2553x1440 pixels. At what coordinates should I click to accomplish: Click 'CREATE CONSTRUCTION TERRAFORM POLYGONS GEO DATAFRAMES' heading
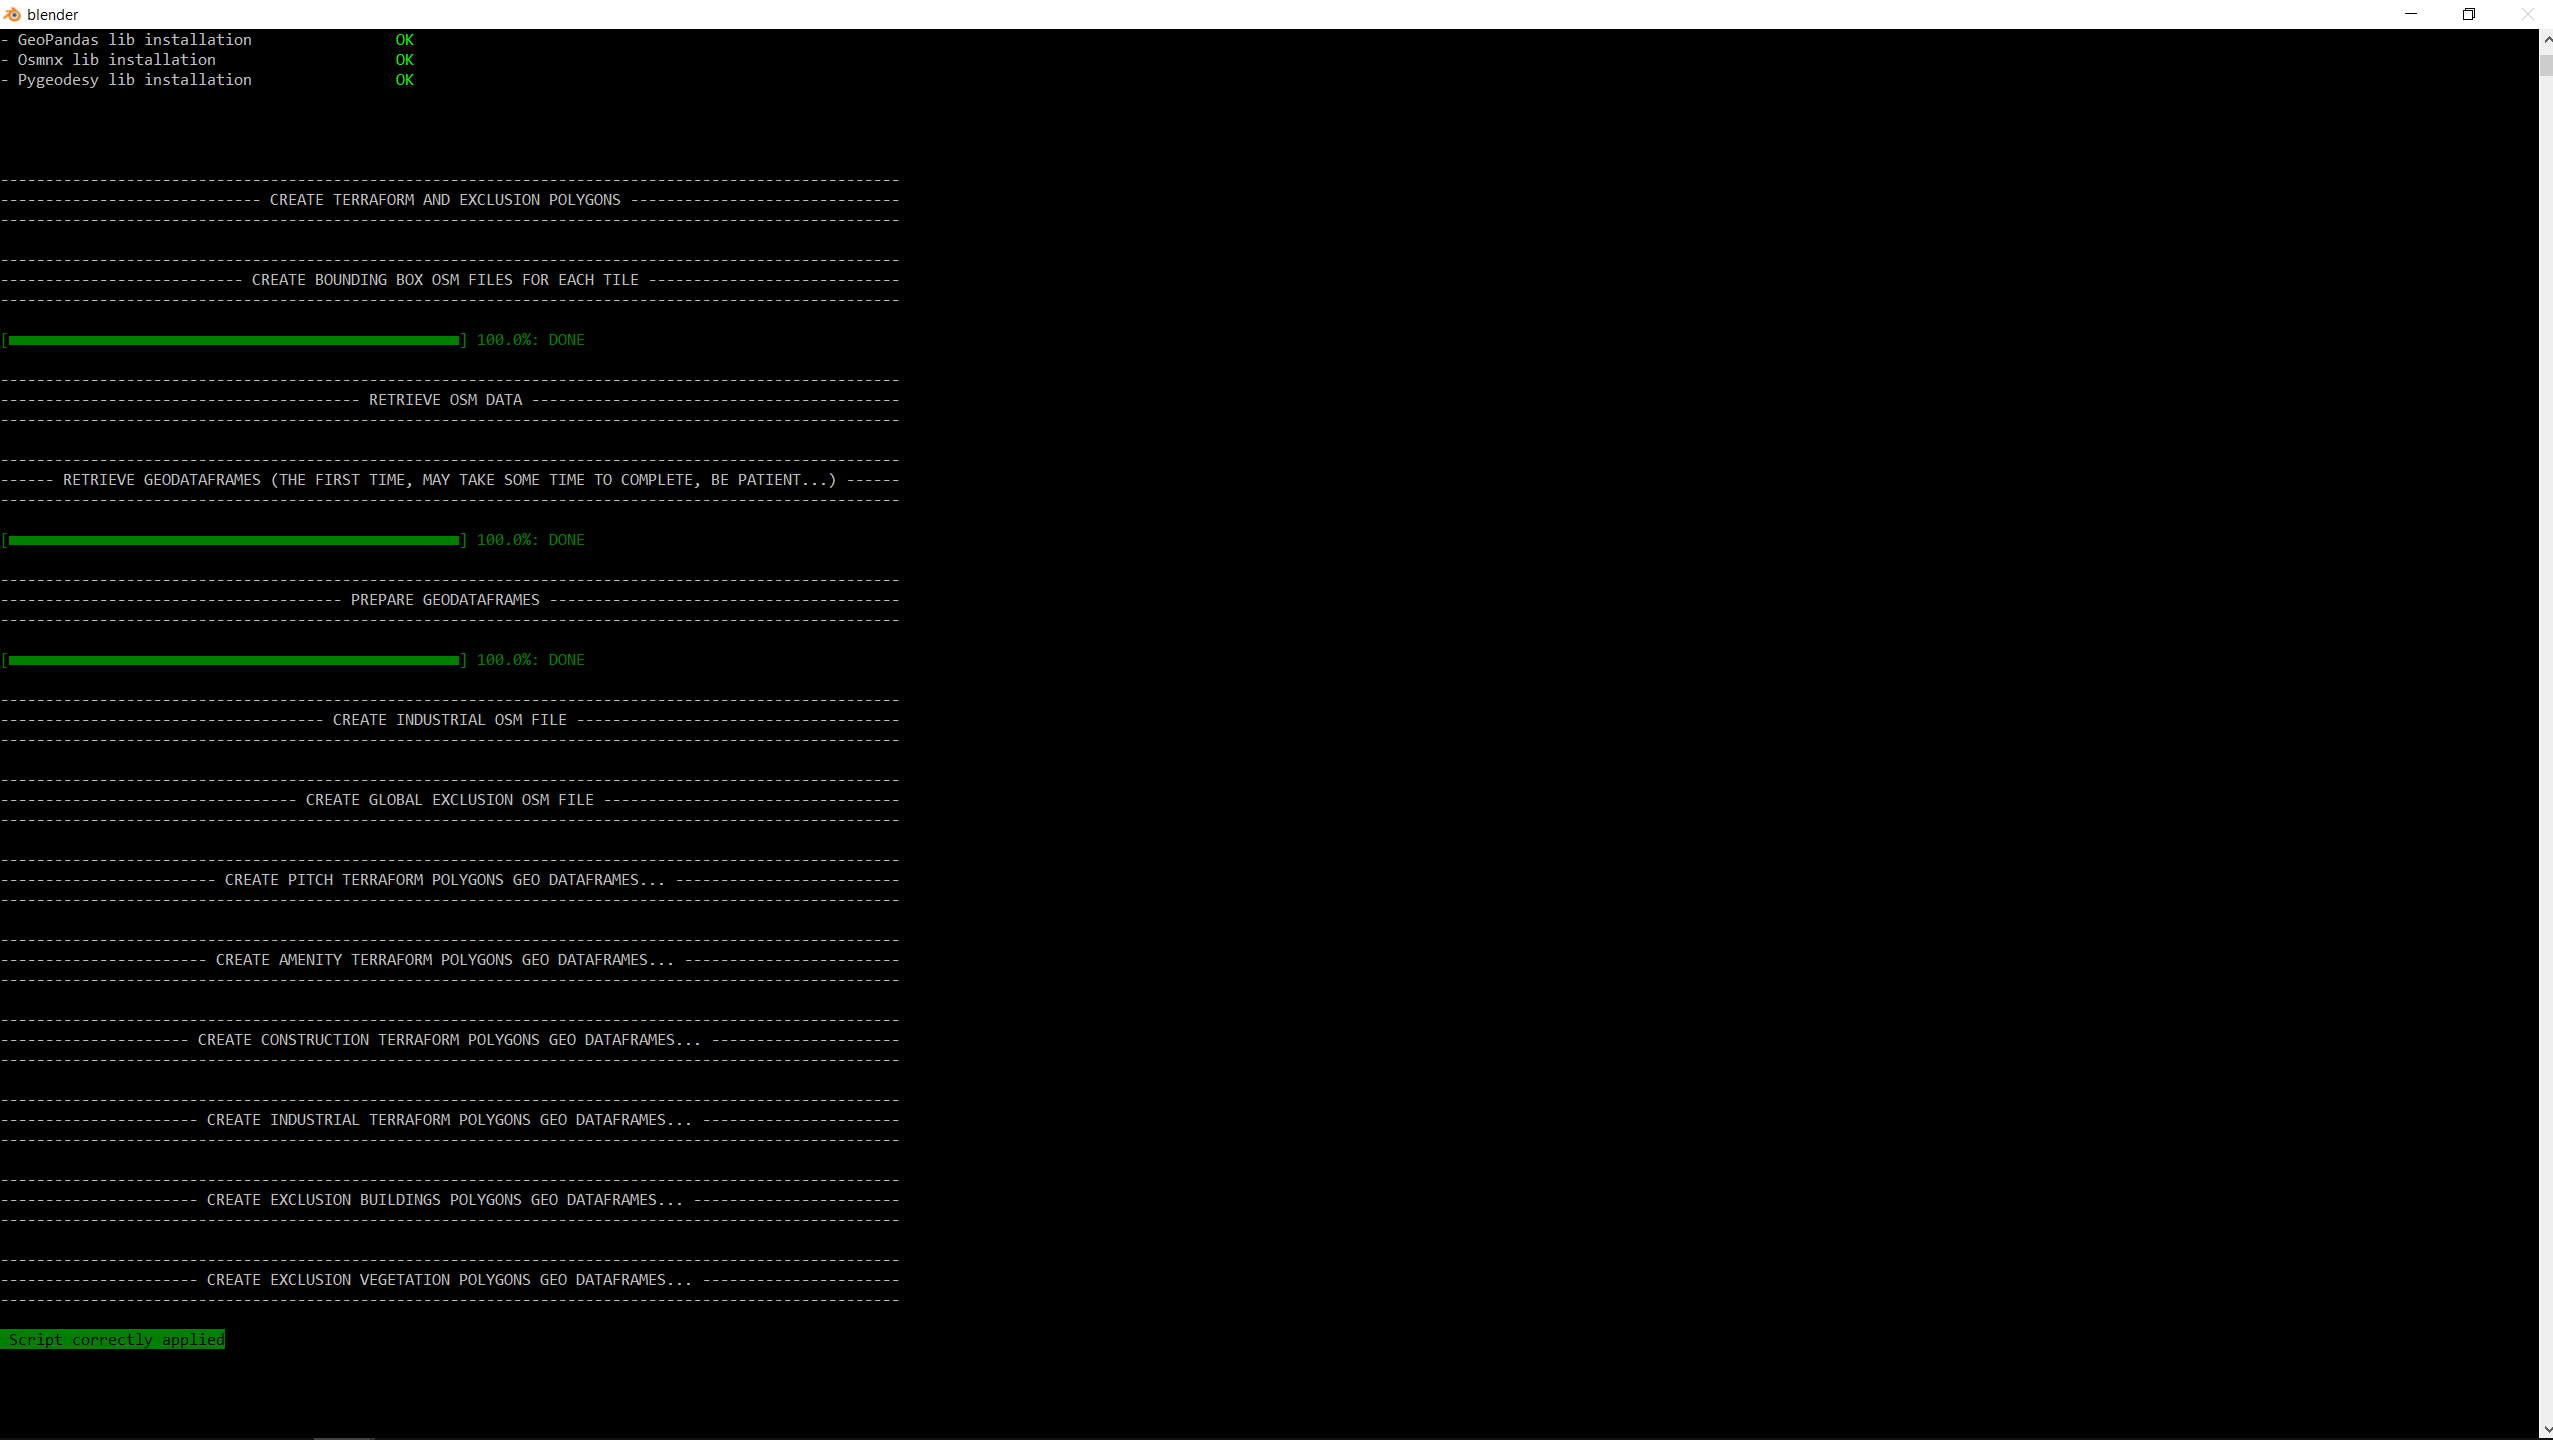coord(450,1040)
